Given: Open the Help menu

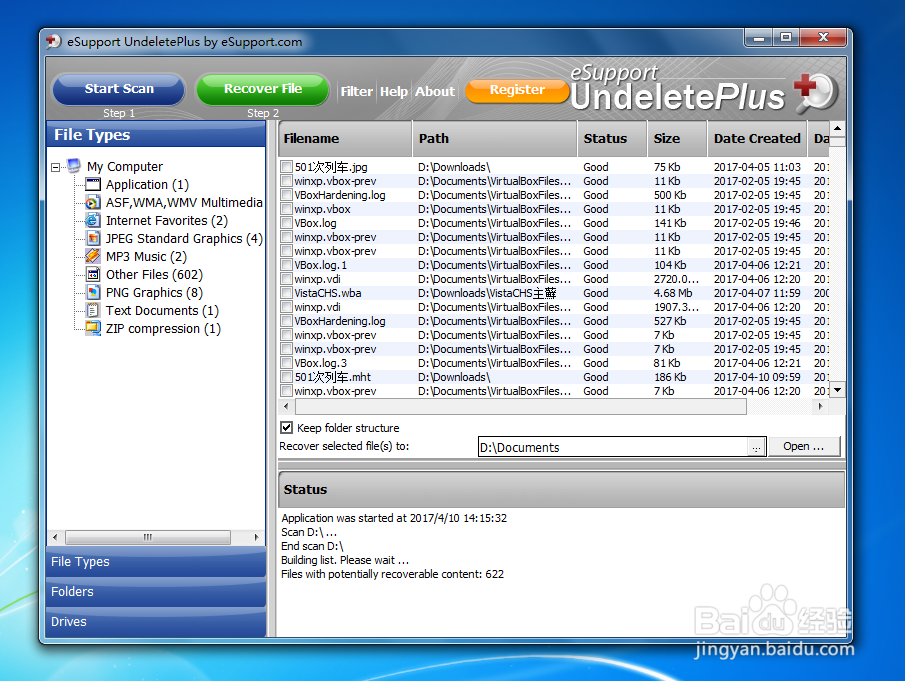Looking at the screenshot, I should [x=394, y=91].
